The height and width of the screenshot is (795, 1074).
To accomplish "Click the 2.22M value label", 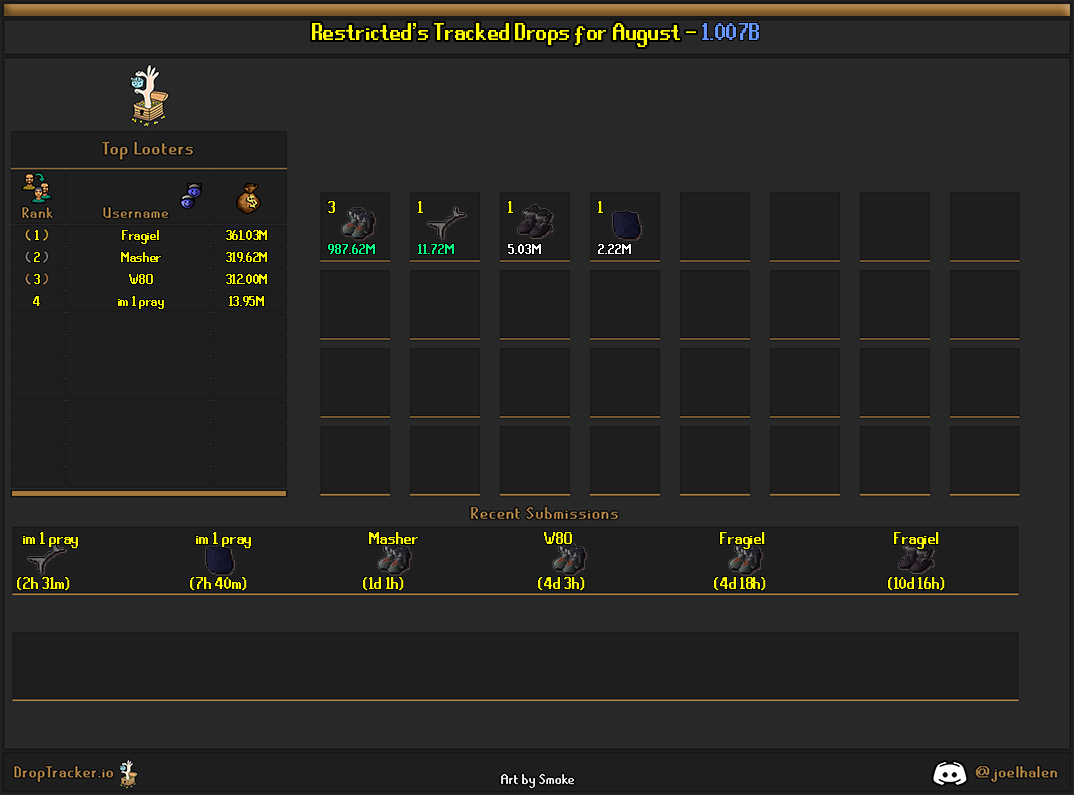I will pos(614,249).
